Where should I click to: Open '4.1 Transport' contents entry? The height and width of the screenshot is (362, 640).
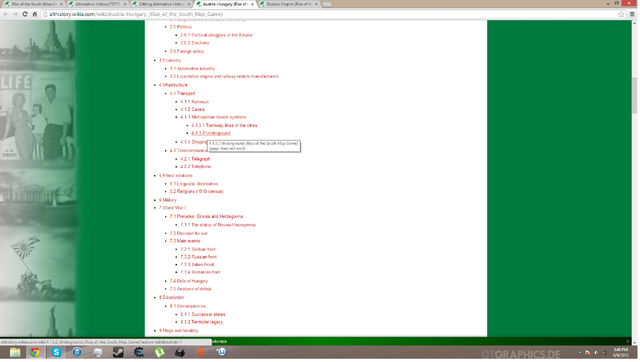pos(182,93)
